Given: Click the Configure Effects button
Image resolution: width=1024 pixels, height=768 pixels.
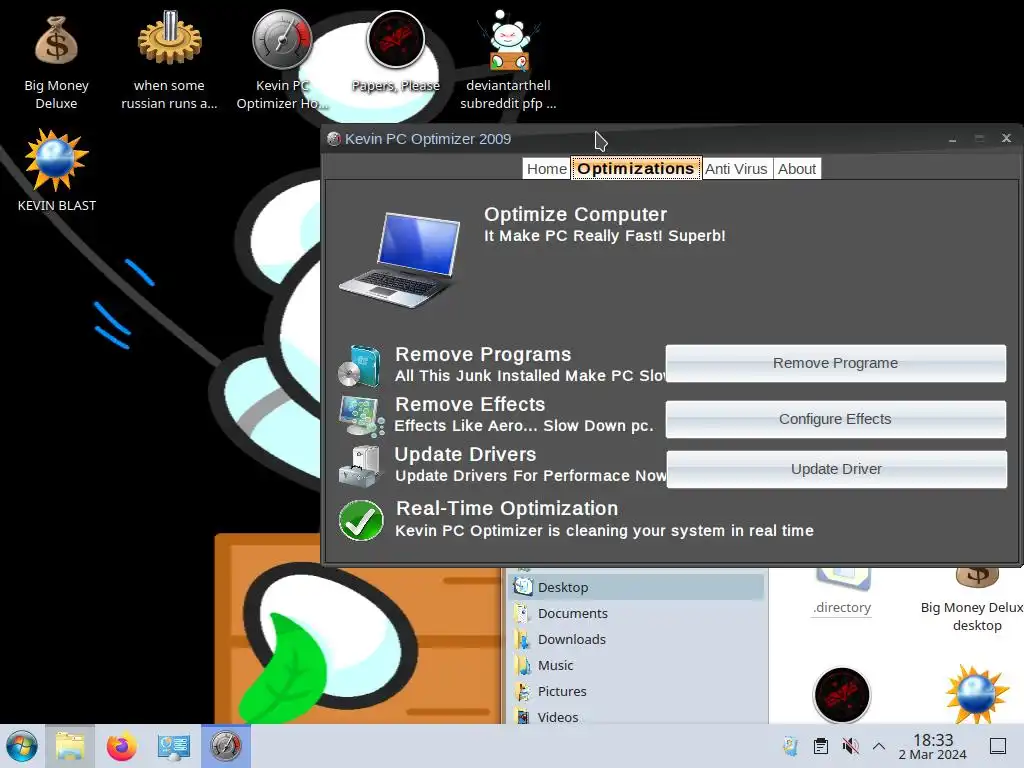Looking at the screenshot, I should click(835, 419).
